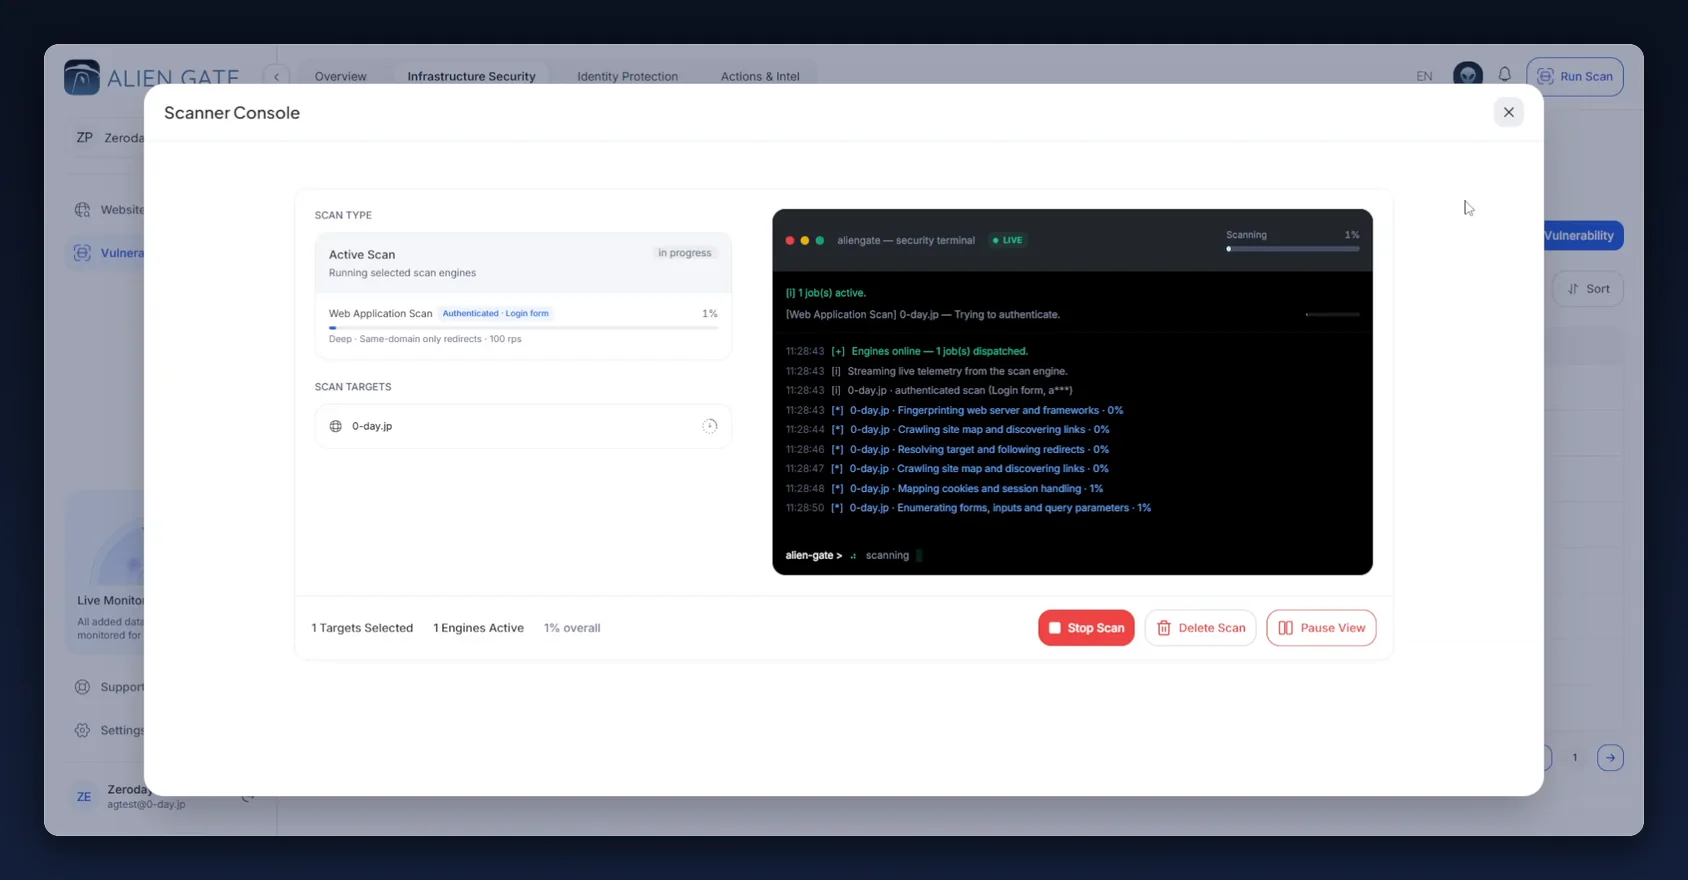Open the Settings gear in sidebar

[x=82, y=730]
